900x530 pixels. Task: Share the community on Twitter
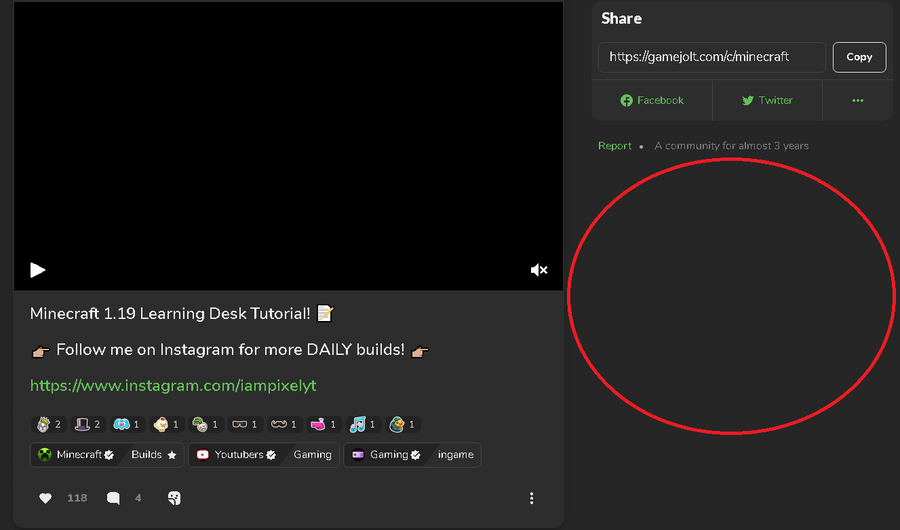coord(767,100)
